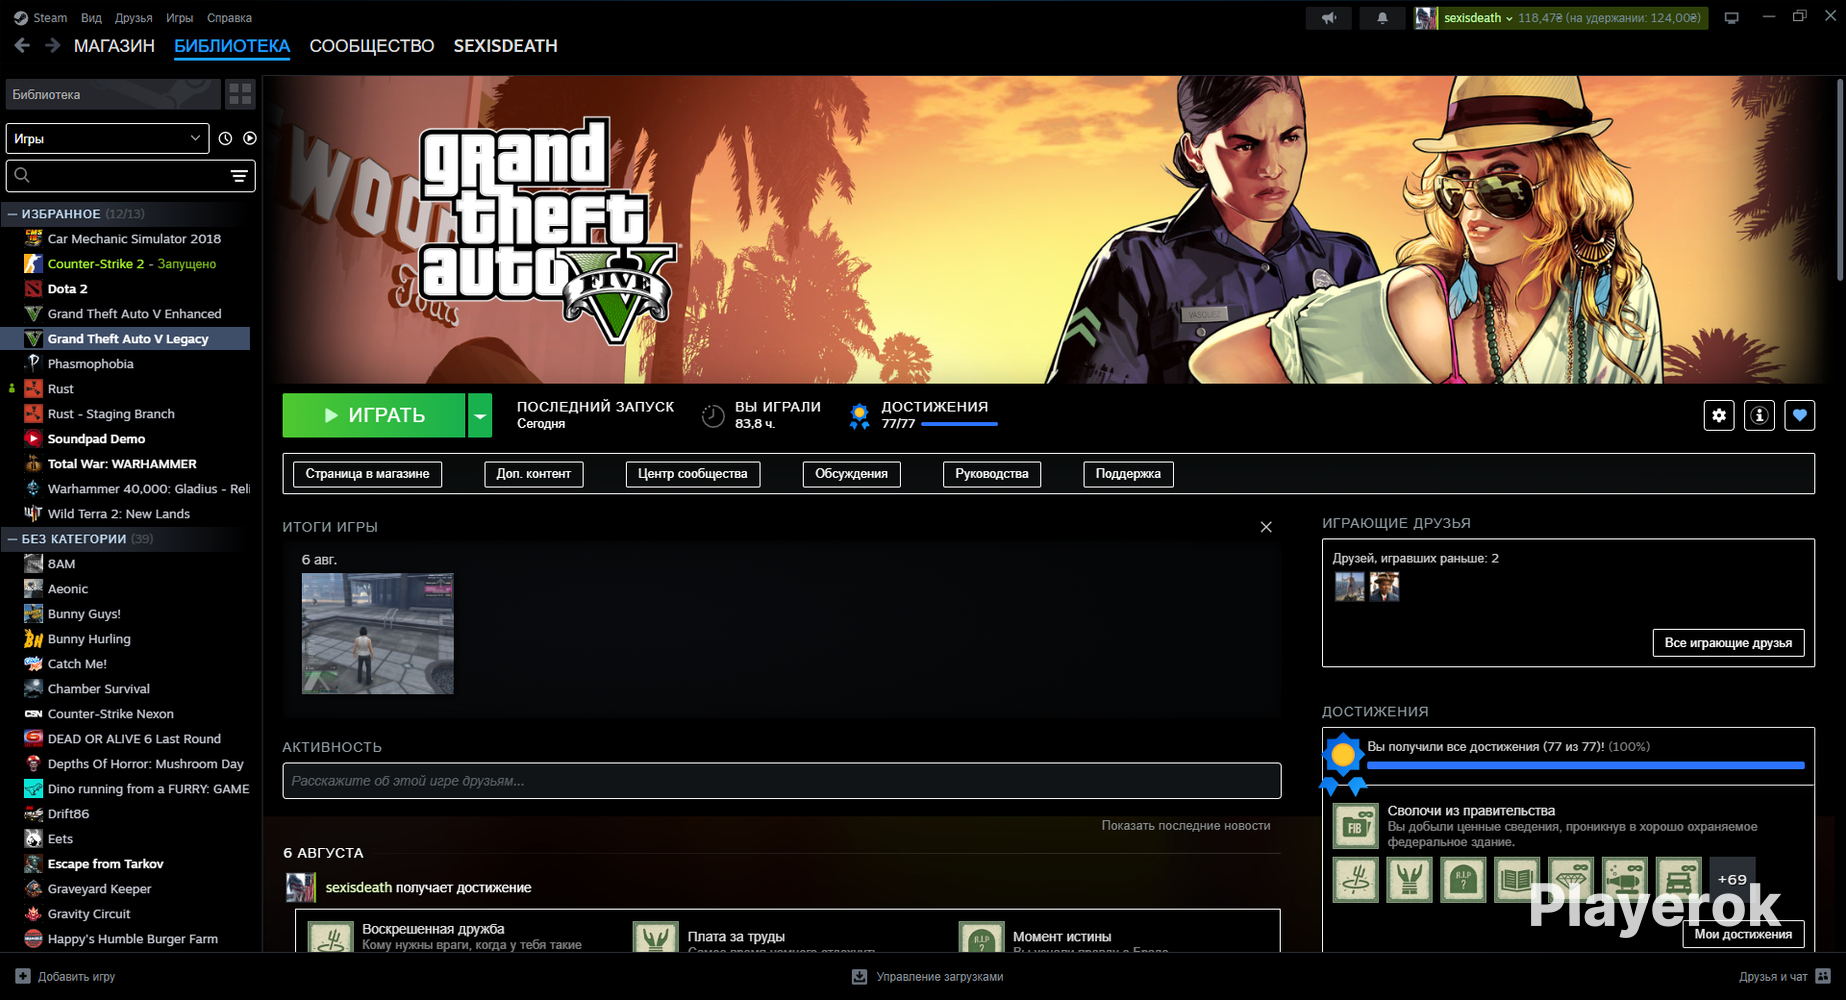
Task: Open Страница в магазине
Action: click(x=367, y=474)
